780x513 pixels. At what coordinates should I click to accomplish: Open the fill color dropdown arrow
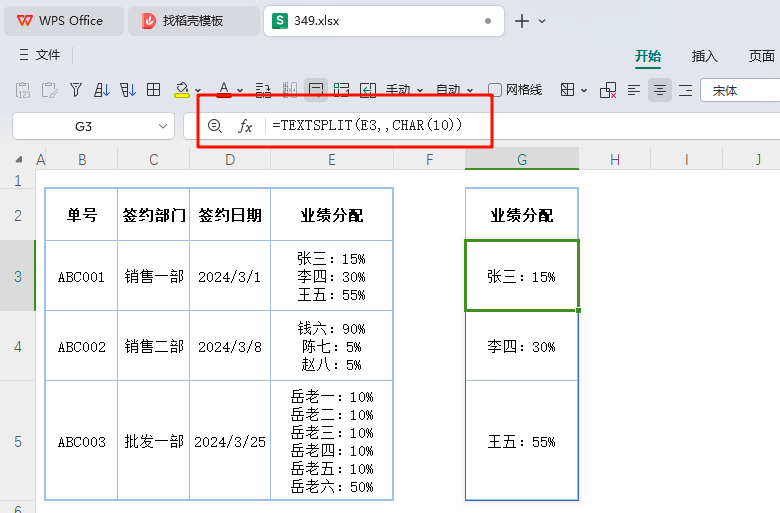198,91
